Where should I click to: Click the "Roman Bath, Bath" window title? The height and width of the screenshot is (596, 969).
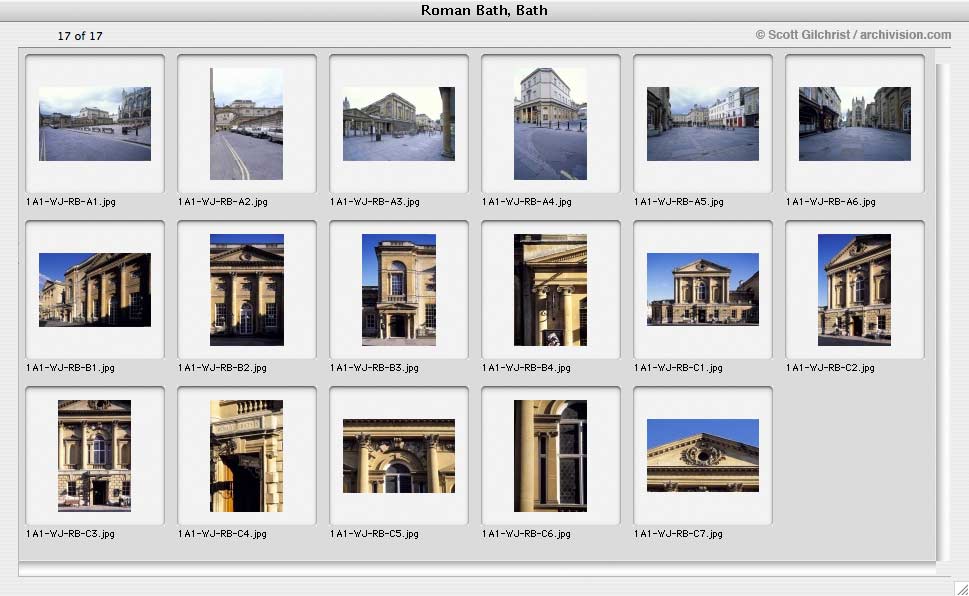click(484, 10)
